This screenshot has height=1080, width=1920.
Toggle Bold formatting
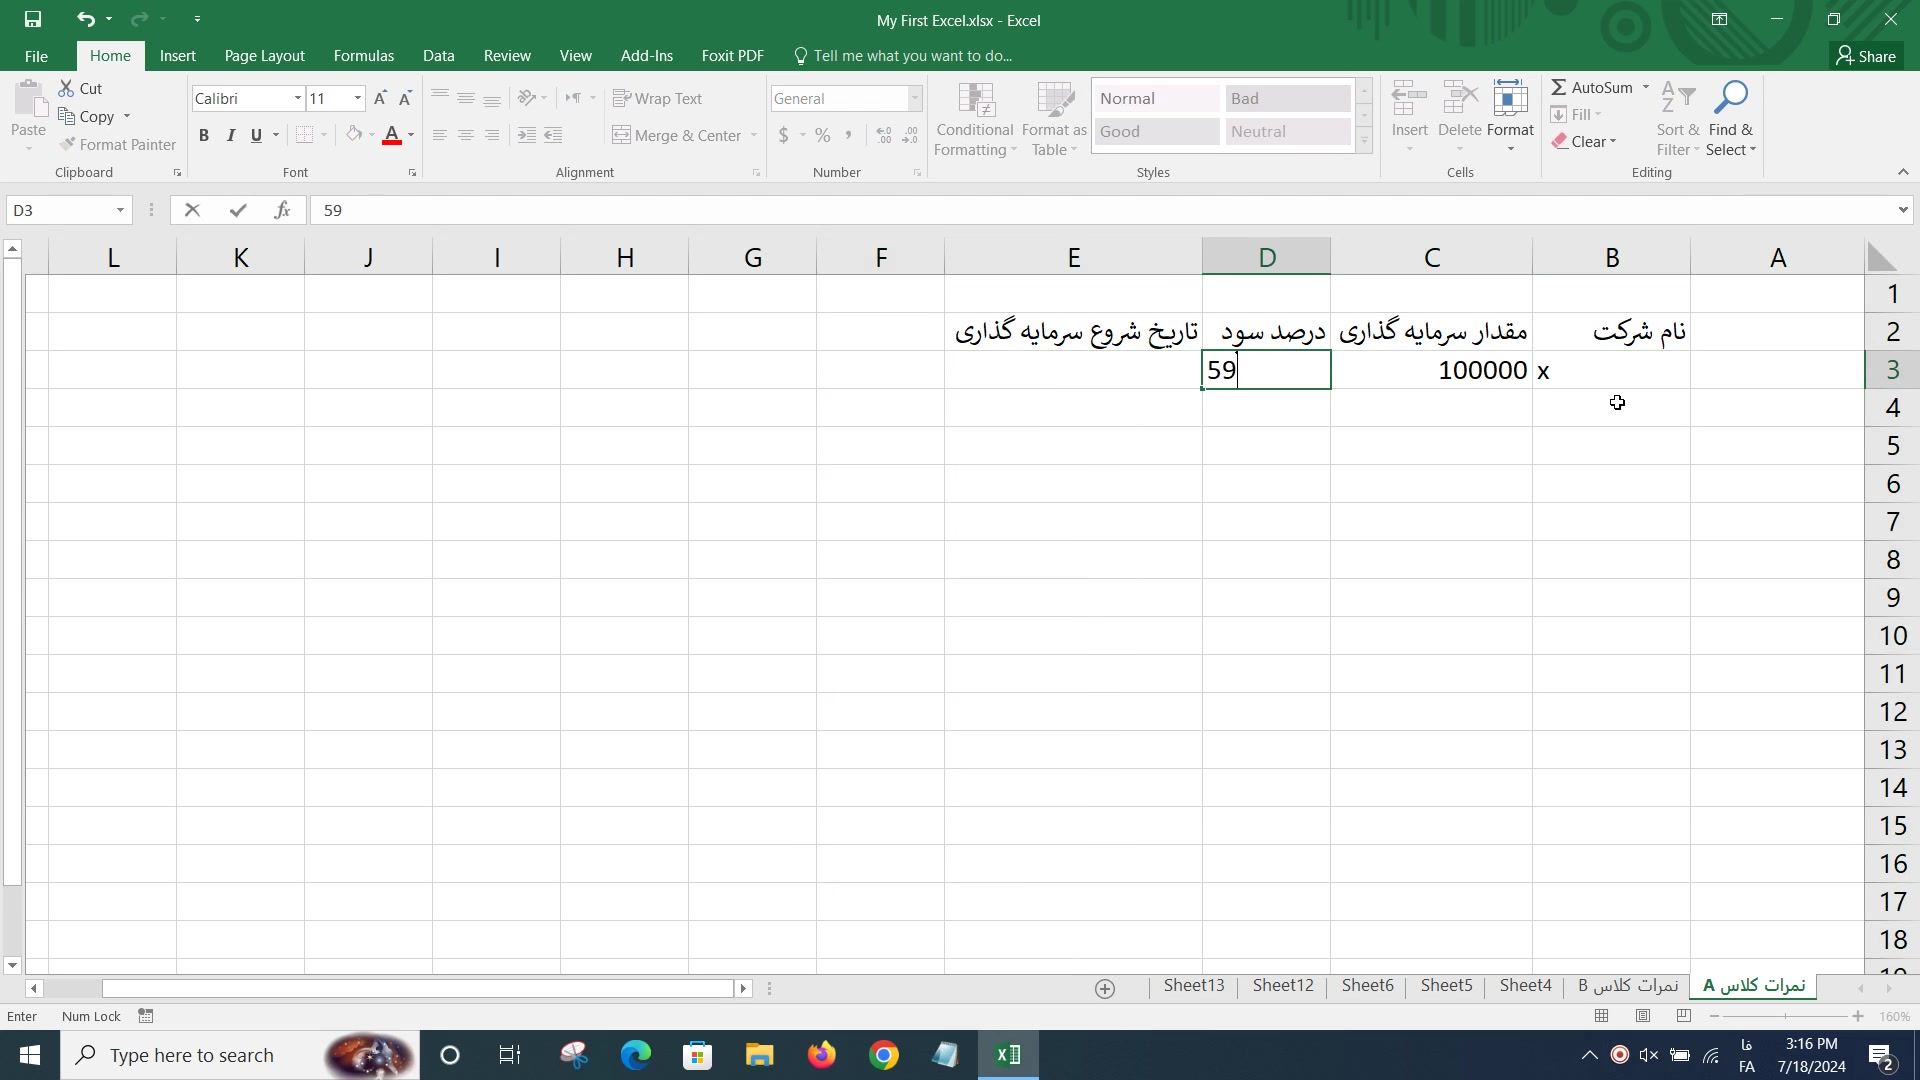(204, 135)
